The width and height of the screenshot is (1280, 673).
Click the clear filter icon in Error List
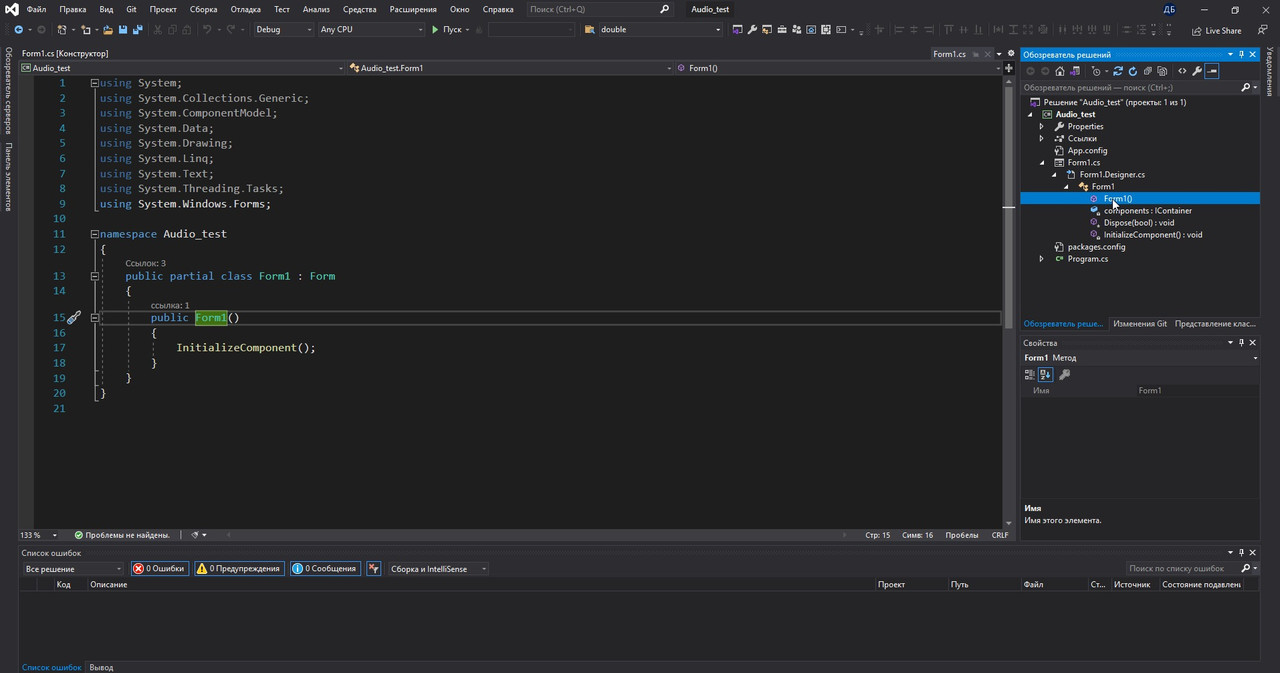point(373,568)
